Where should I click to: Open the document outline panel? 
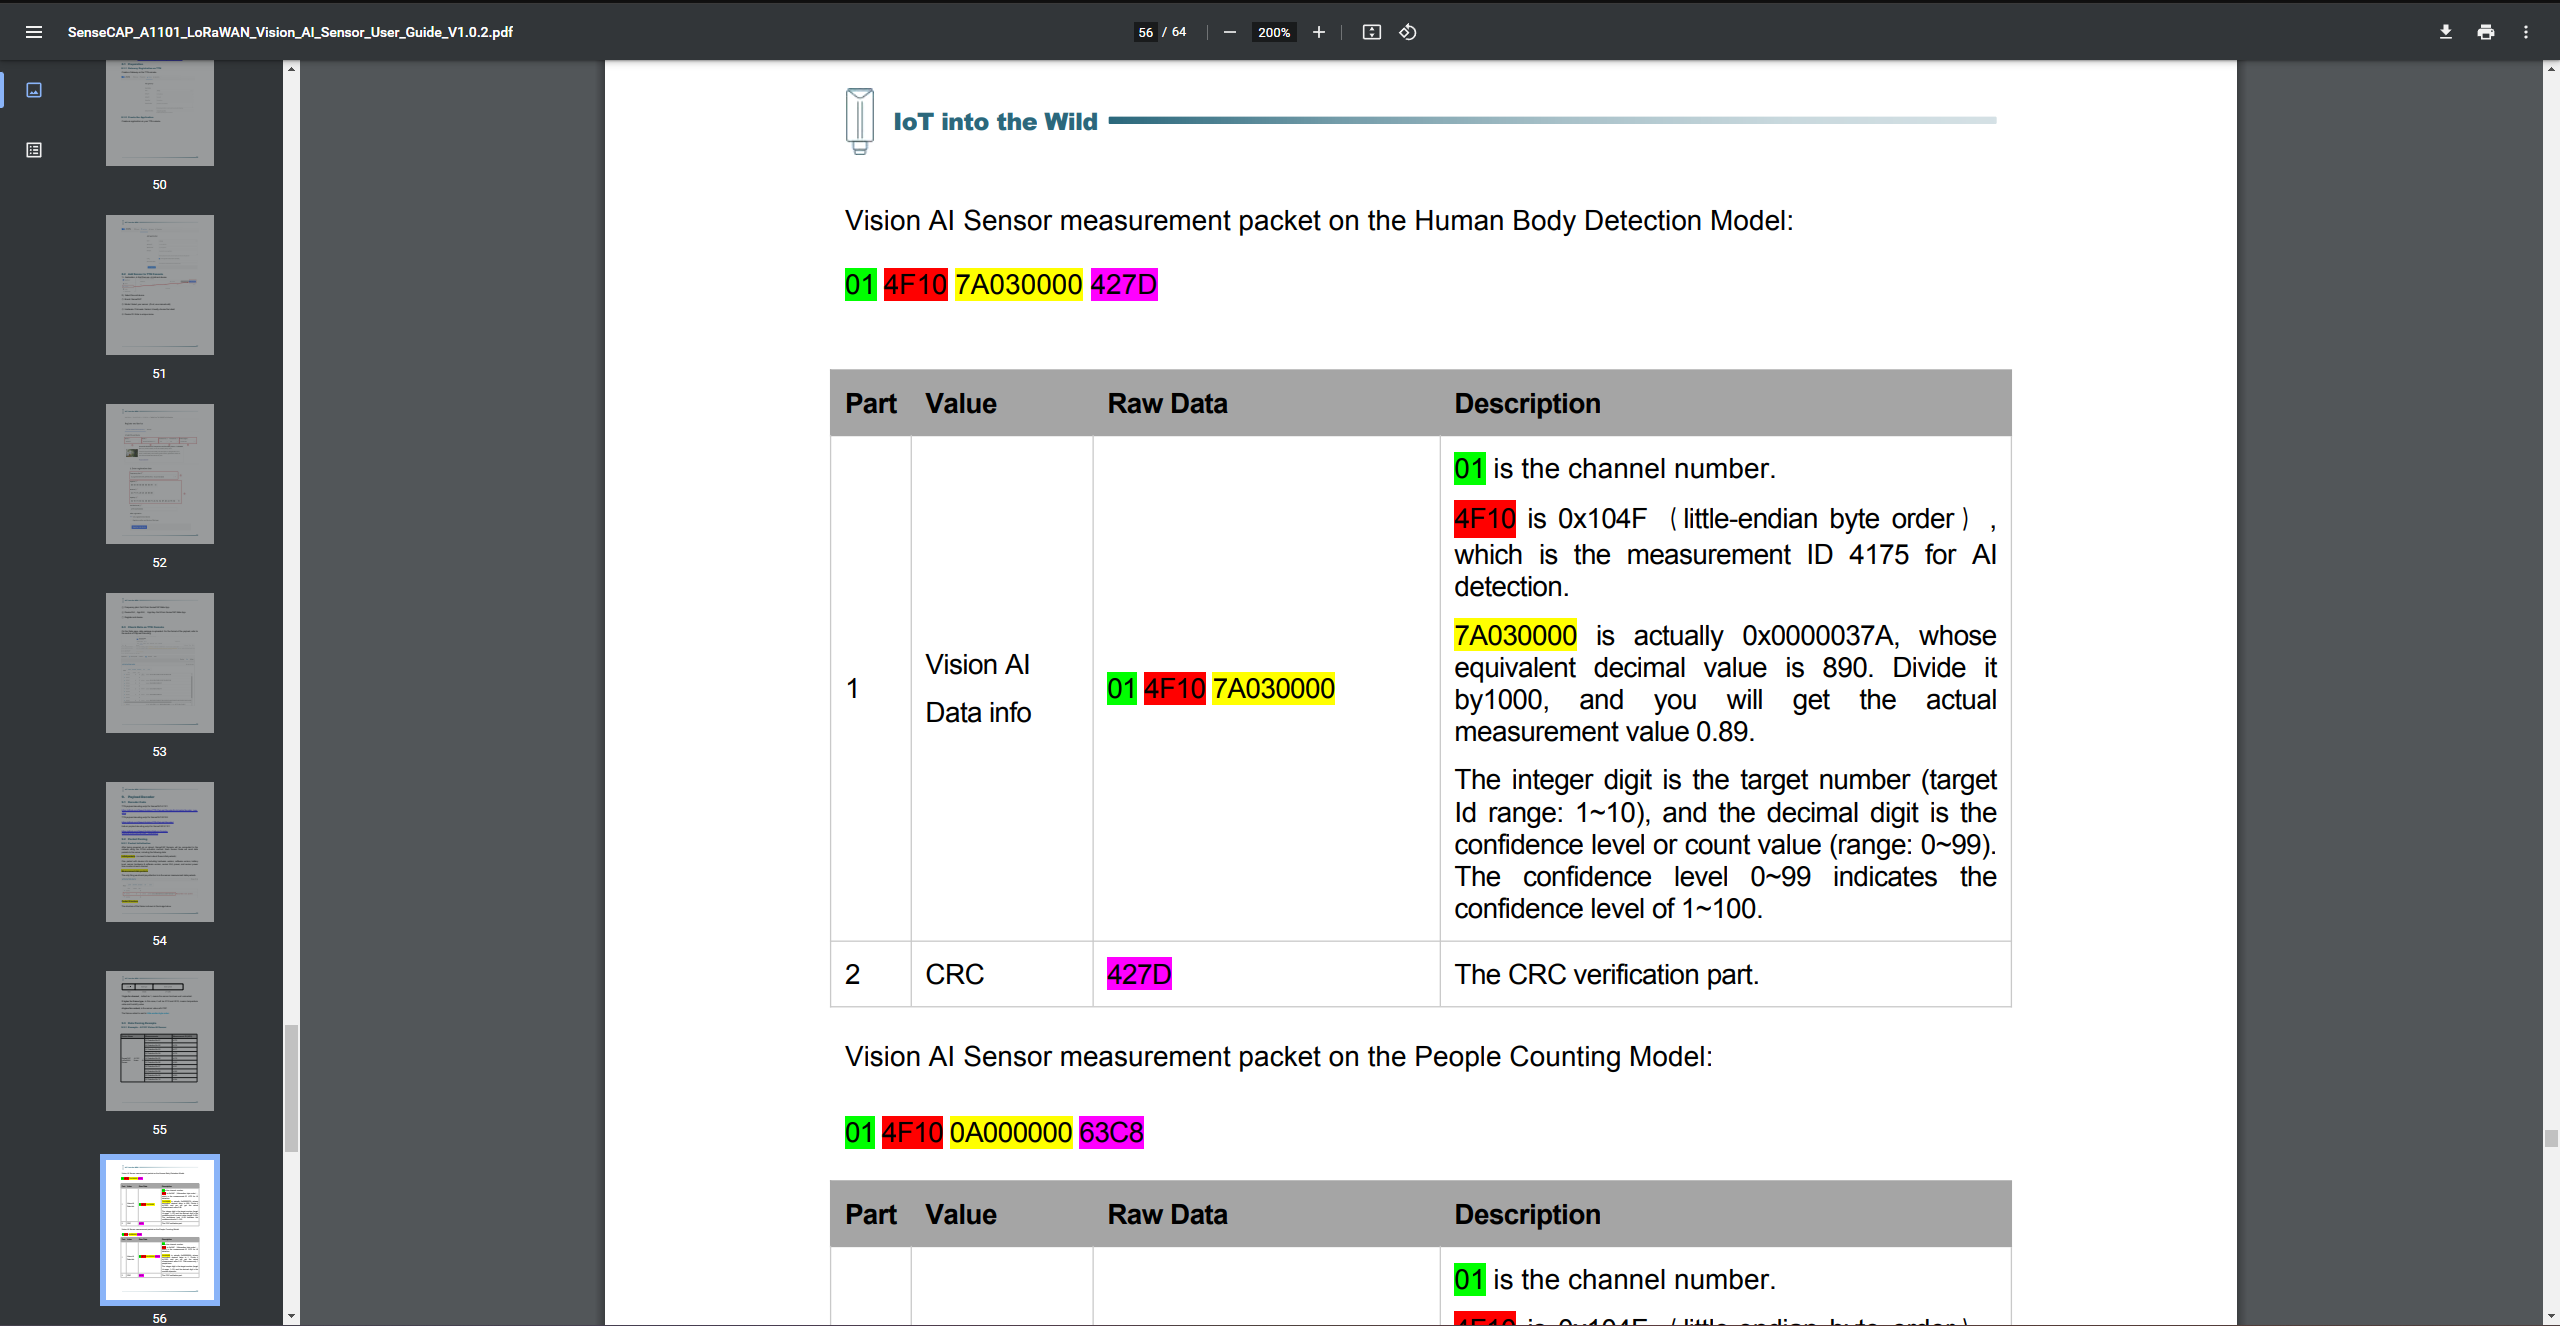[x=33, y=149]
